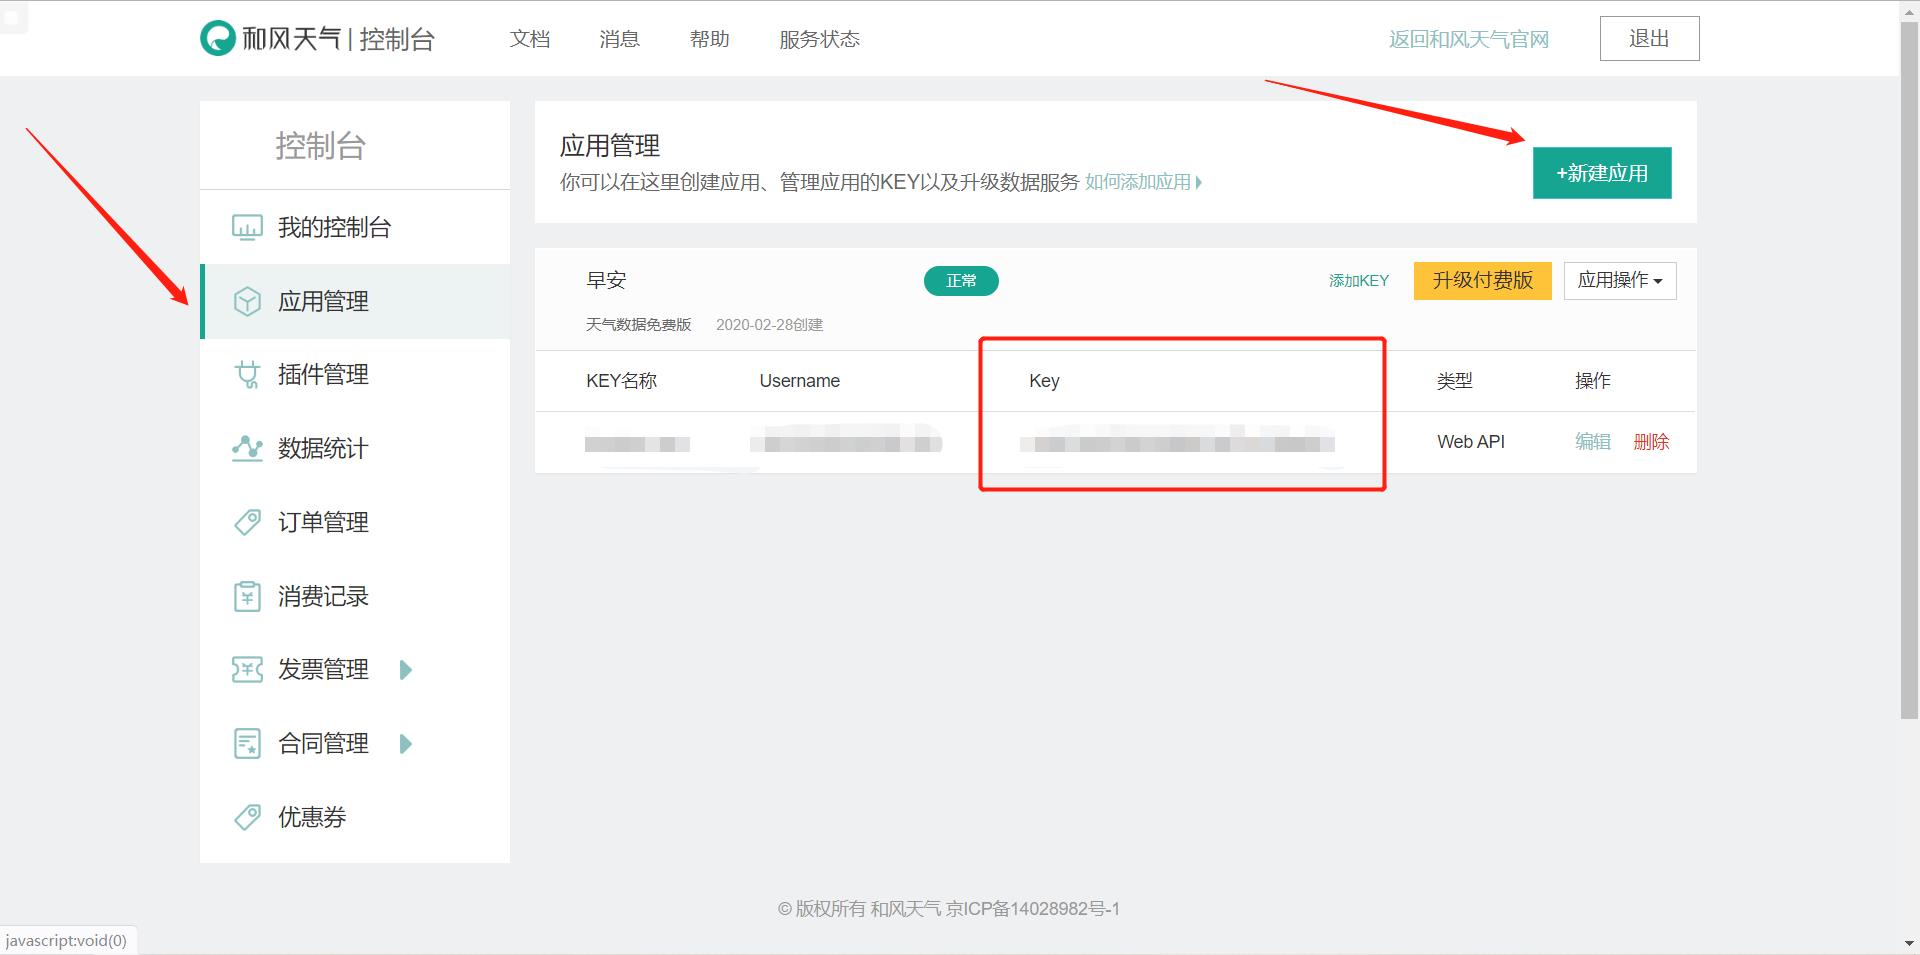Viewport: 1920px width, 955px height.
Task: Click the 天气数据免费版 label
Action: pos(639,325)
